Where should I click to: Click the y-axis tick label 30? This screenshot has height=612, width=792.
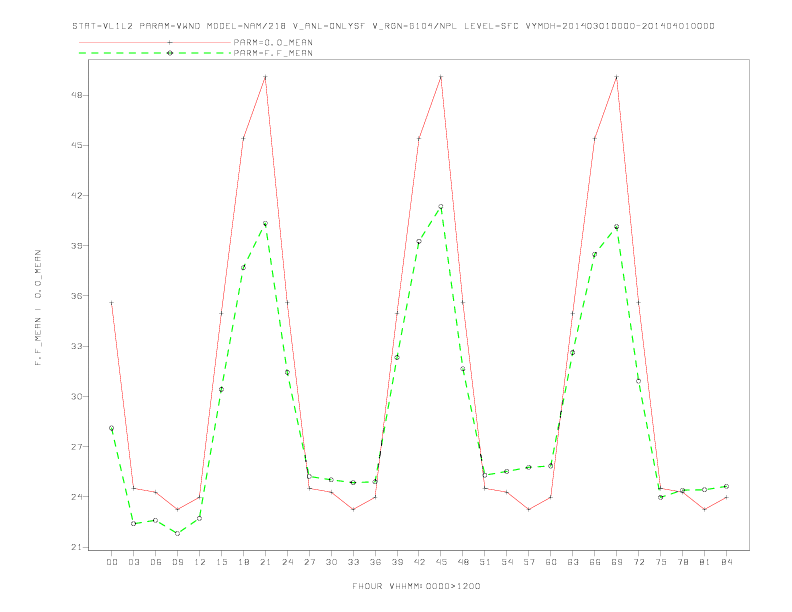point(76,396)
